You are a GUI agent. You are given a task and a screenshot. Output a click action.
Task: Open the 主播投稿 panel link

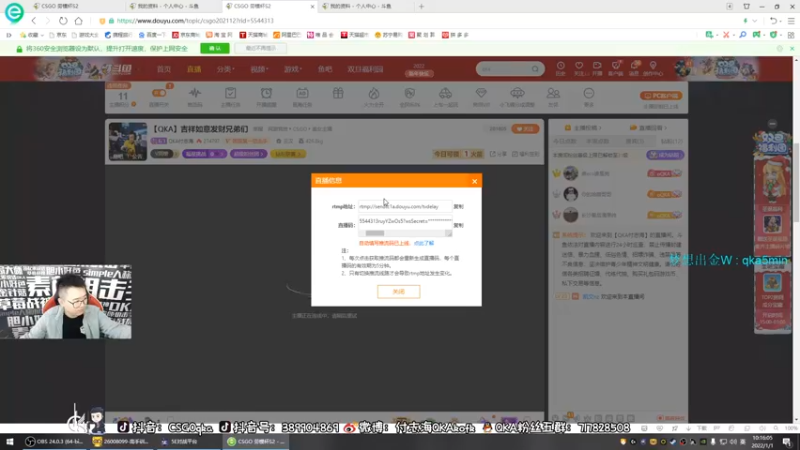583,128
